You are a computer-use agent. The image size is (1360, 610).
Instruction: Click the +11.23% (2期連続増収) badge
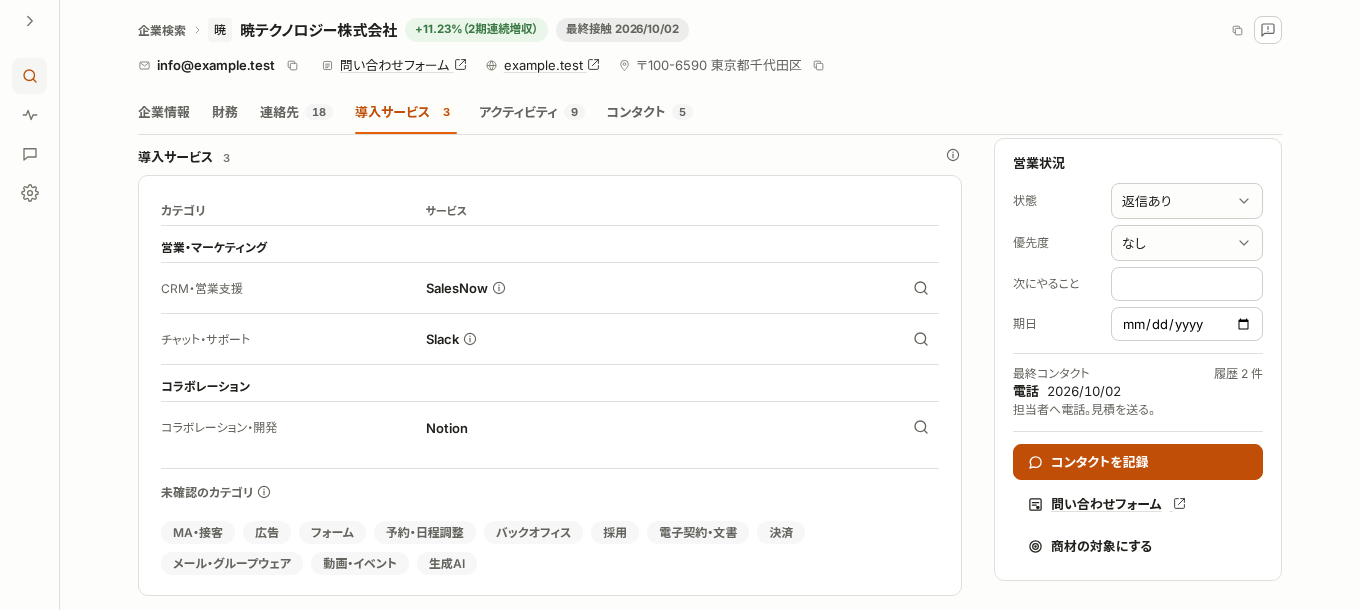[476, 30]
